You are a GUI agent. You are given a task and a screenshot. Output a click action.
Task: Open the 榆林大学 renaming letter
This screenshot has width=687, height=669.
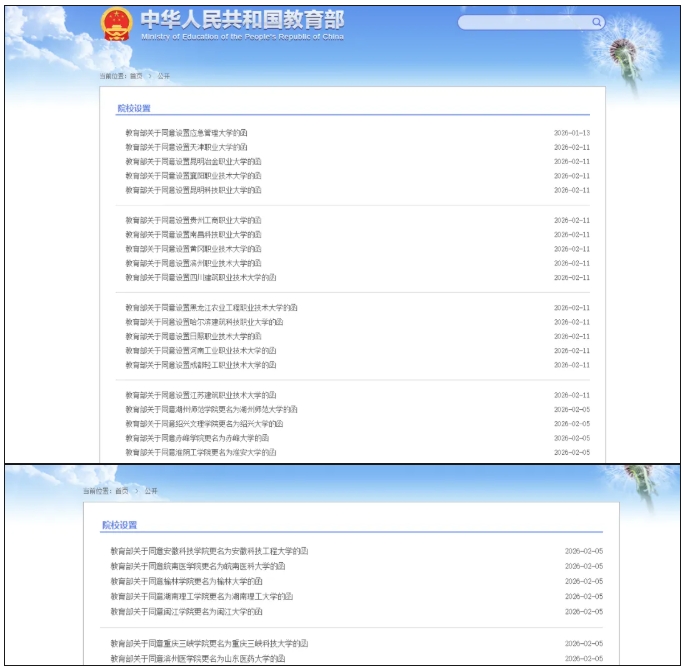pos(186,581)
